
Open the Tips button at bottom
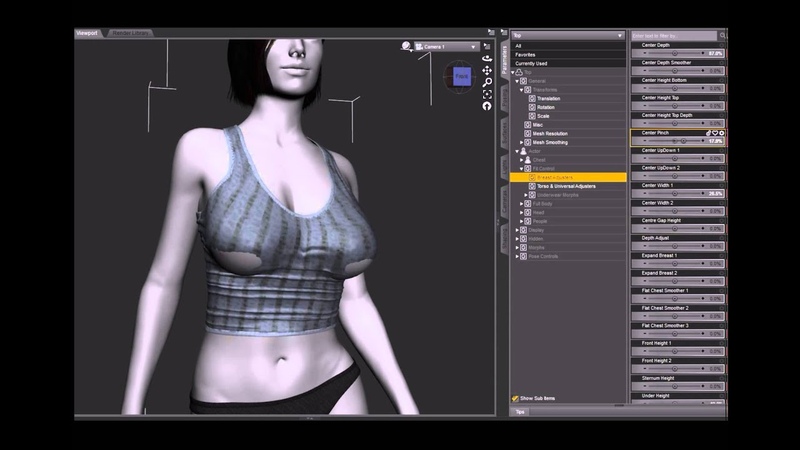pyautogui.click(x=520, y=412)
